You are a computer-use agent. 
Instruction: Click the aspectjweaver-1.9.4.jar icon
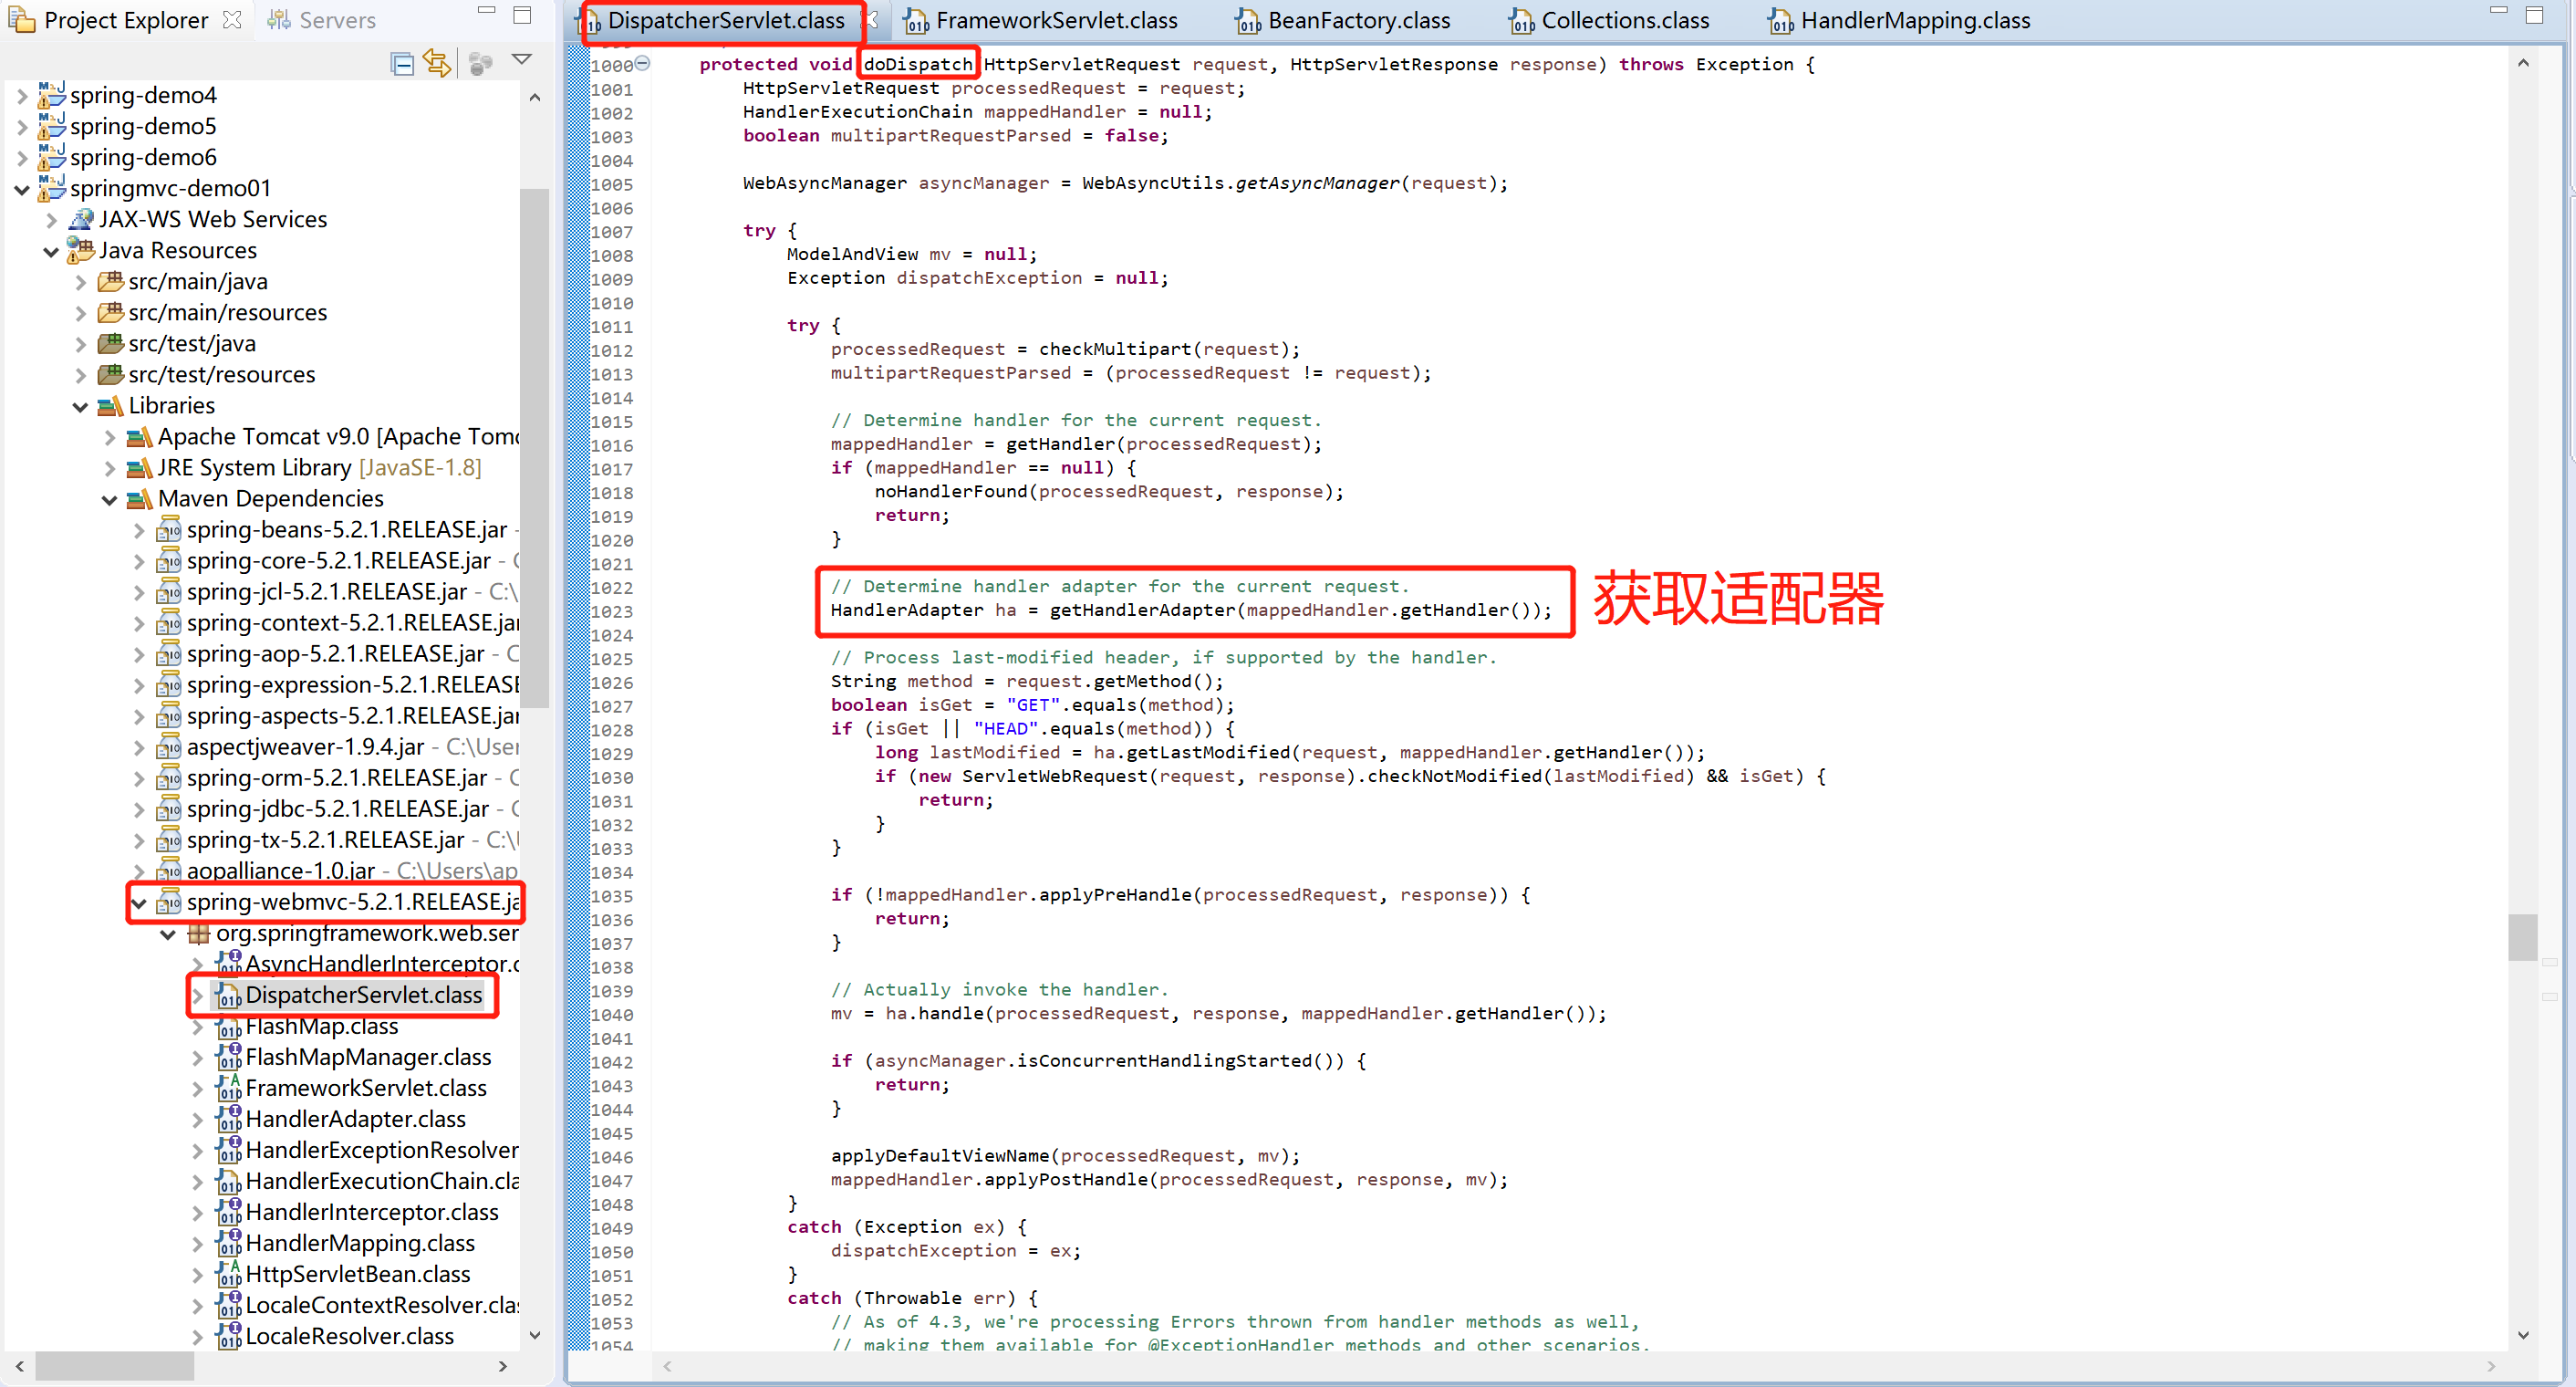(x=169, y=746)
